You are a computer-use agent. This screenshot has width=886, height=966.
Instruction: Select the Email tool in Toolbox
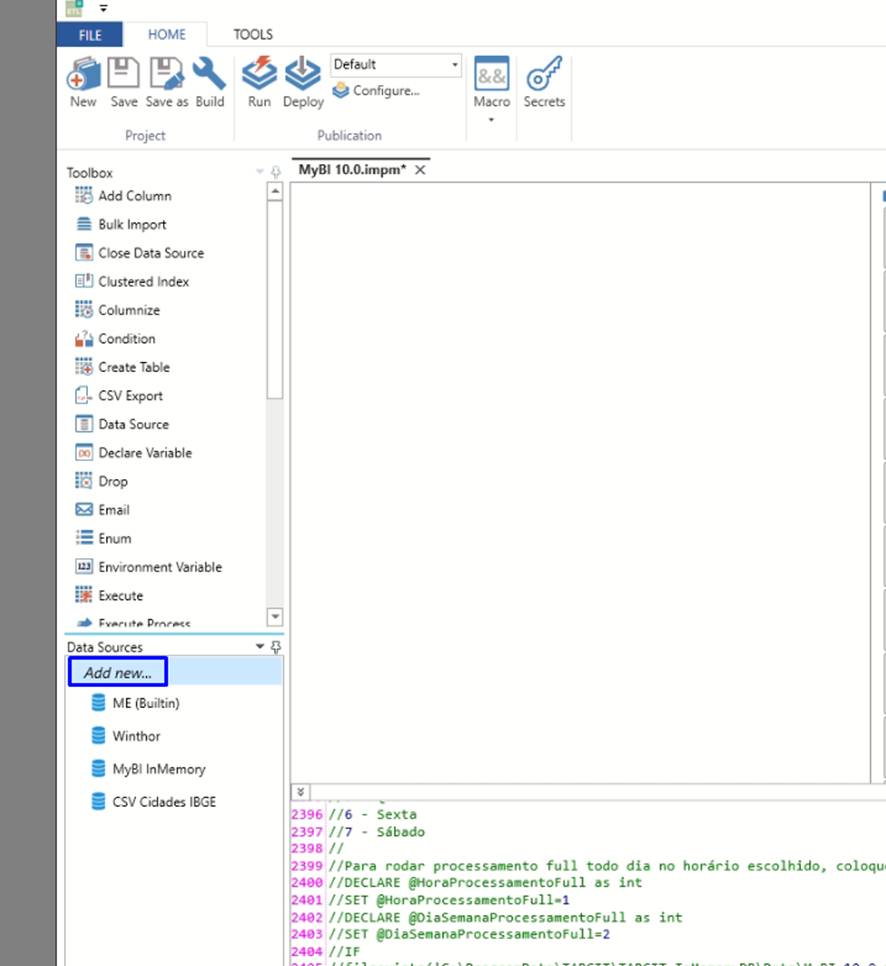pos(113,510)
